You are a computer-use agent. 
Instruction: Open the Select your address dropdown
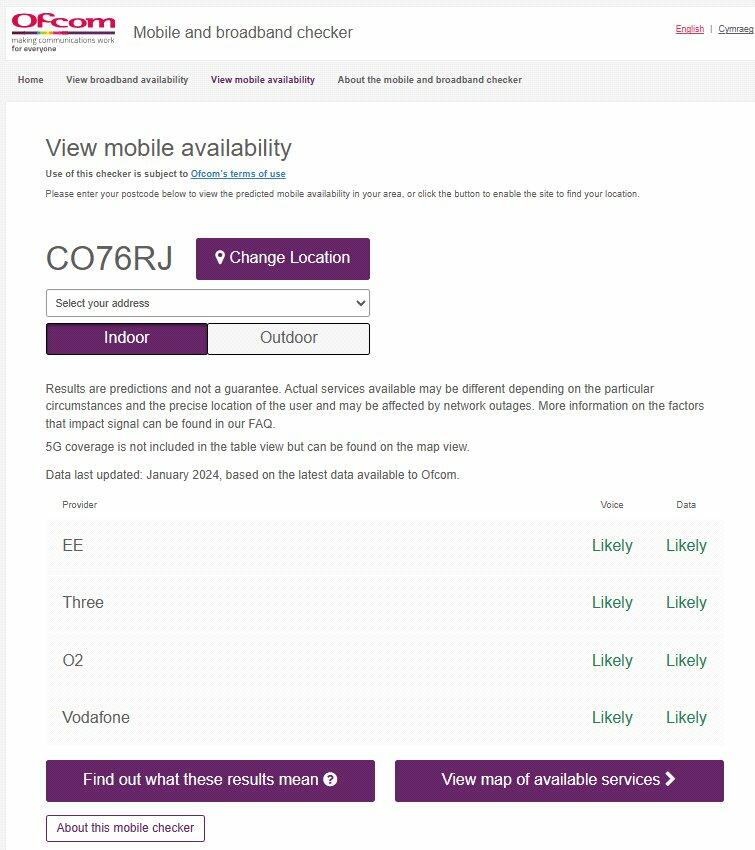point(208,303)
